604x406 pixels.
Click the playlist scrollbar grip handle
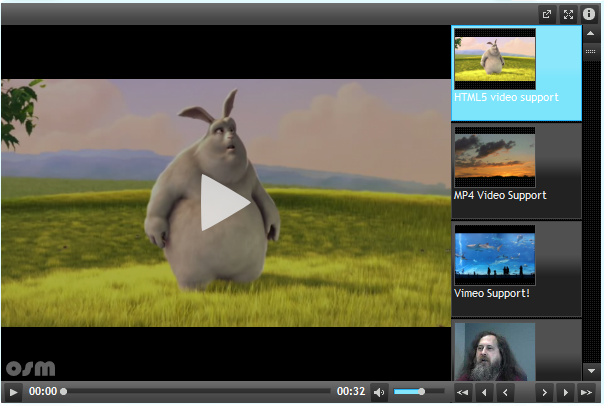(x=591, y=52)
